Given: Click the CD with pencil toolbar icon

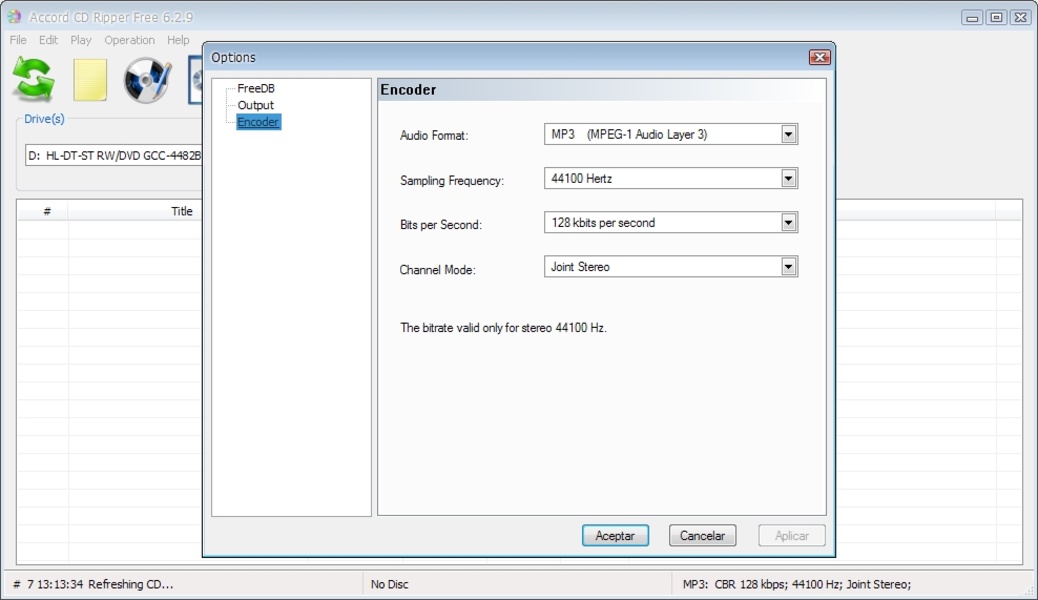Looking at the screenshot, I should [147, 80].
